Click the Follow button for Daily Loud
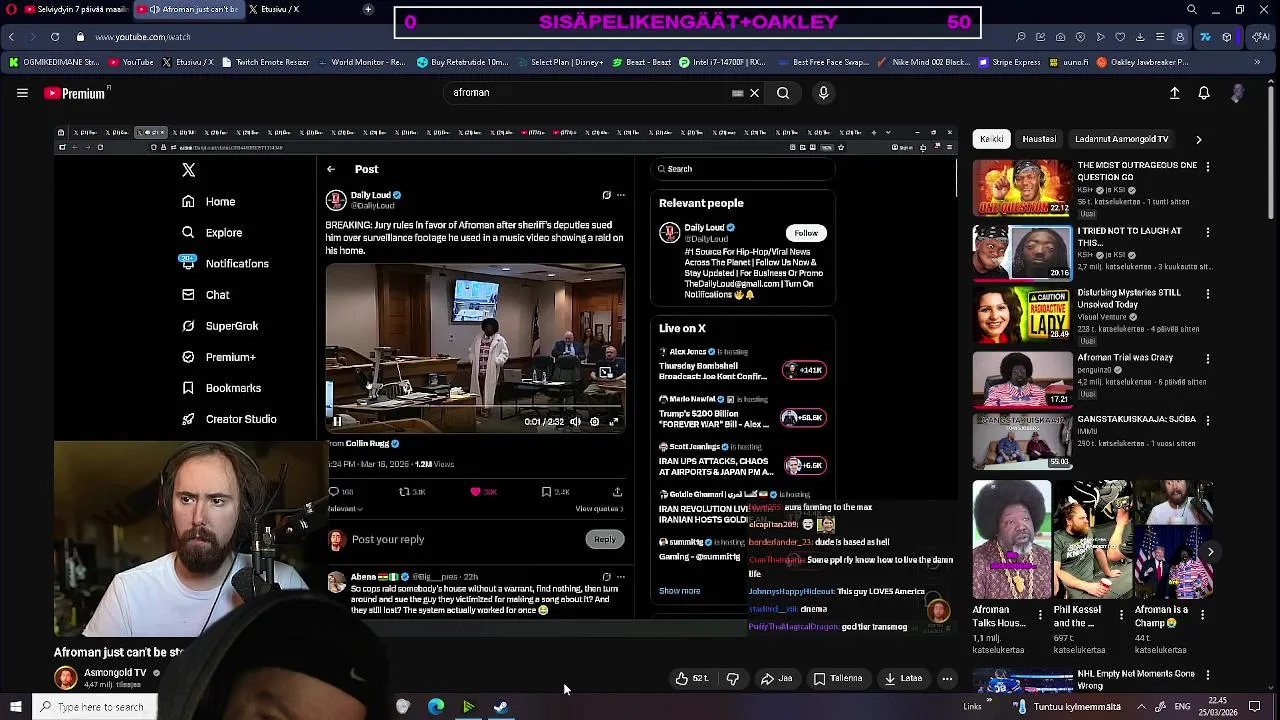 [x=806, y=233]
